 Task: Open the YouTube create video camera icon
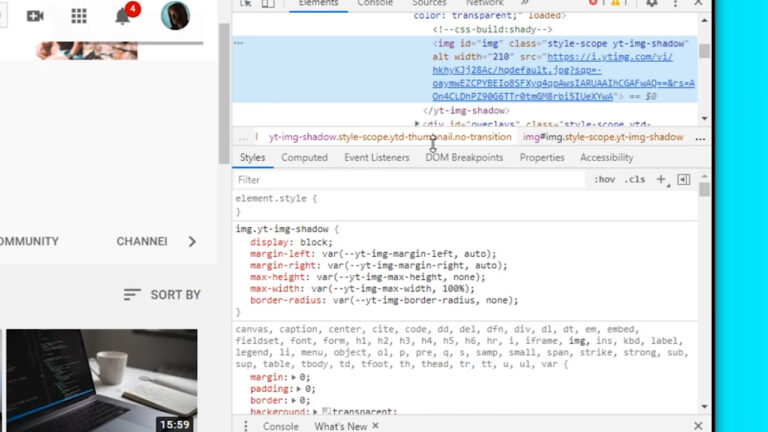[x=35, y=16]
